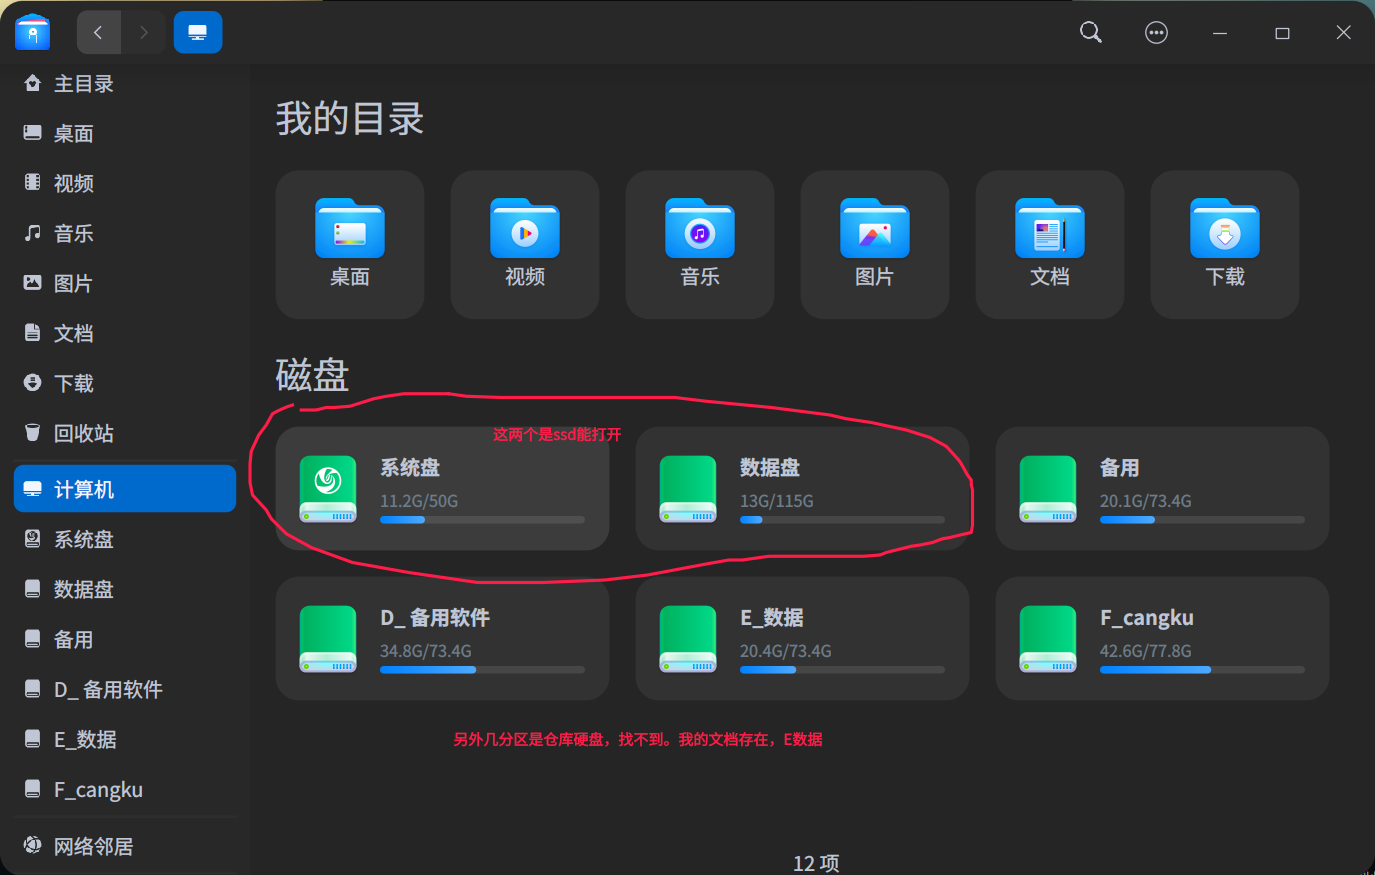This screenshot has height=875, width=1375.
Task: Open the 网络邻居 sidebar icon
Action: [x=32, y=845]
